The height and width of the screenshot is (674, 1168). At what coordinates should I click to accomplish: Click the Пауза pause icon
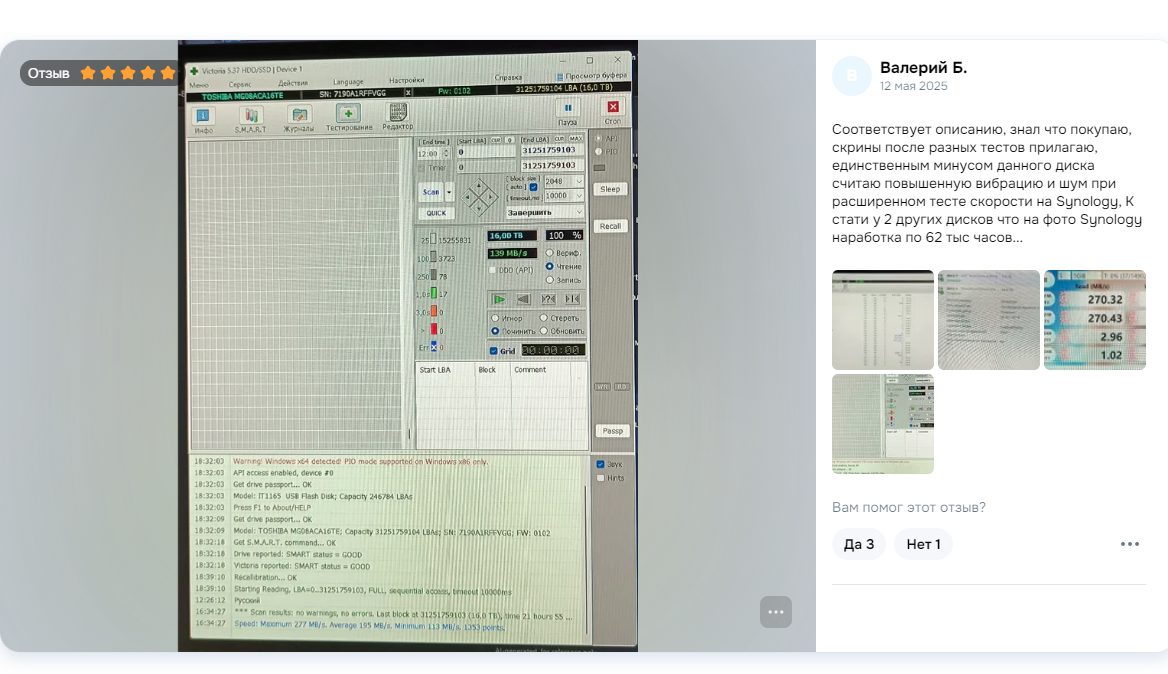coord(568,108)
